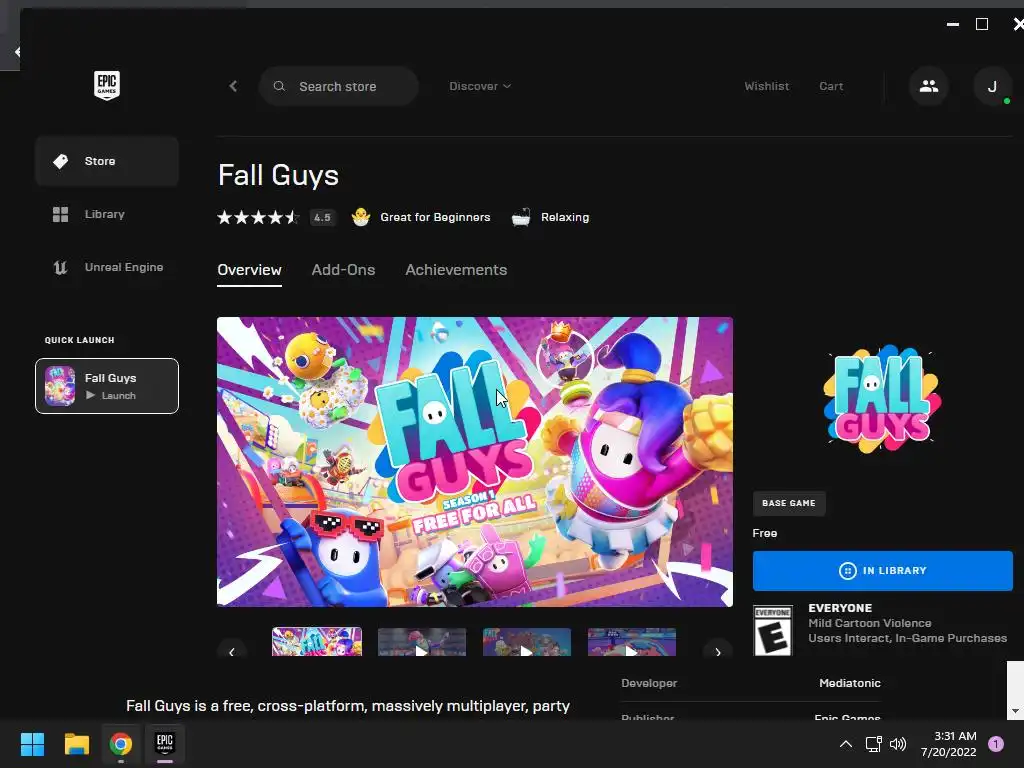Screen dimensions: 1024x768
Task: Select Store in the sidebar
Action: [x=107, y=161]
